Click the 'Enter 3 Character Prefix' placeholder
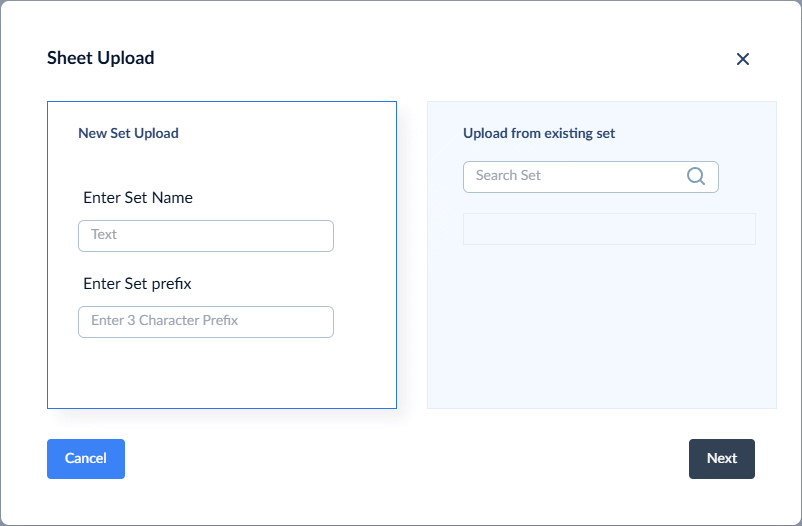 pos(164,320)
